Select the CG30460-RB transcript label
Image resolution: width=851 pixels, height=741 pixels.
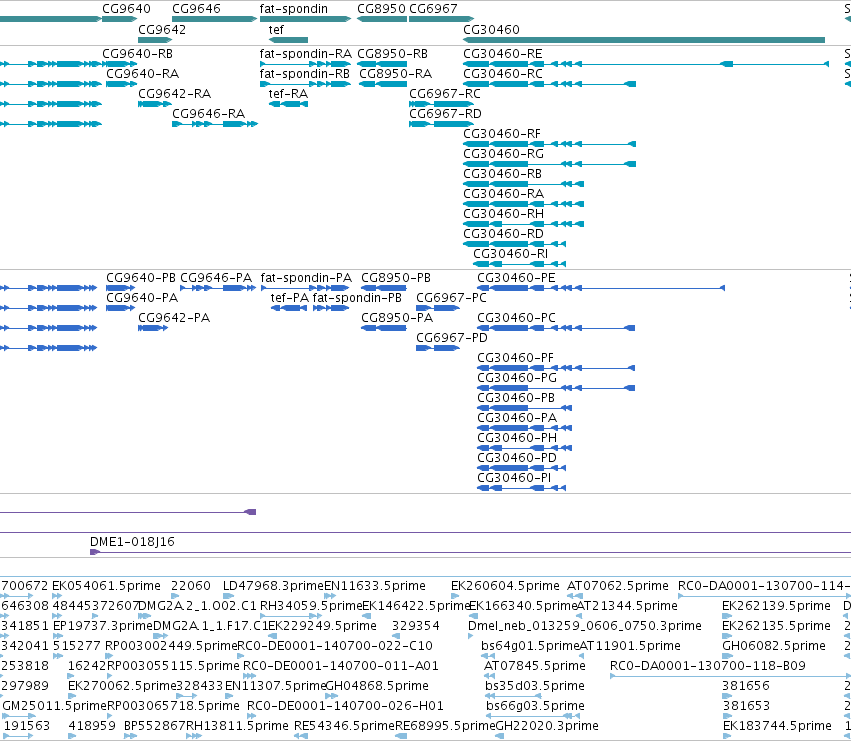click(x=503, y=174)
